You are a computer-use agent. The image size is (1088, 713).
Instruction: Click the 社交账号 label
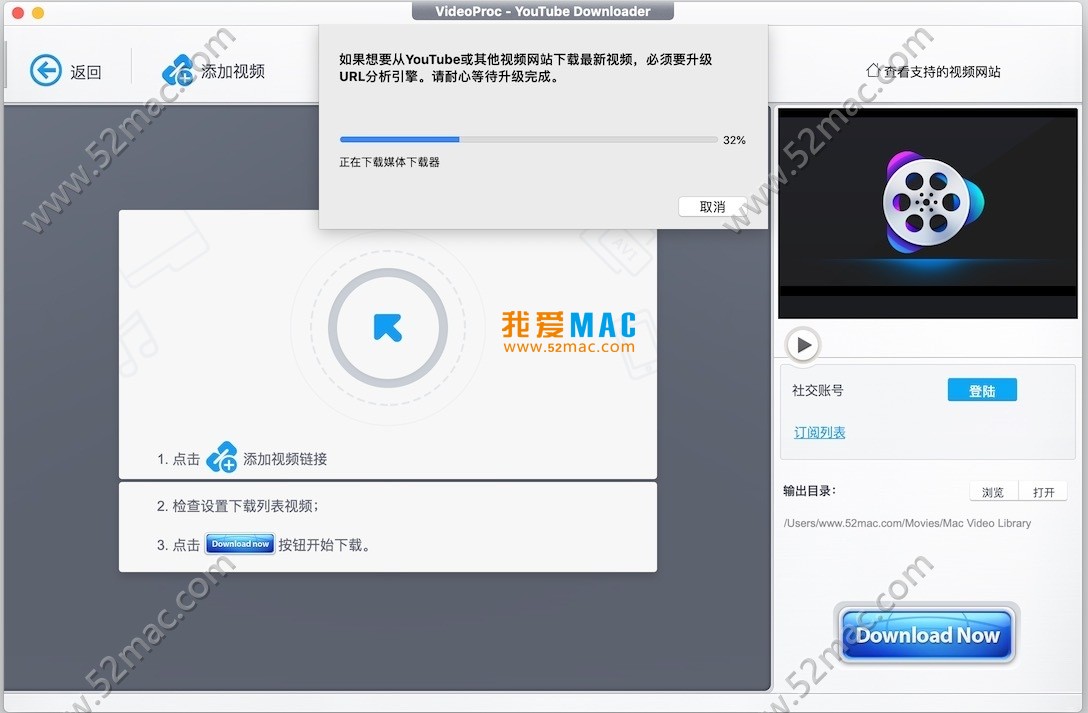coord(818,390)
